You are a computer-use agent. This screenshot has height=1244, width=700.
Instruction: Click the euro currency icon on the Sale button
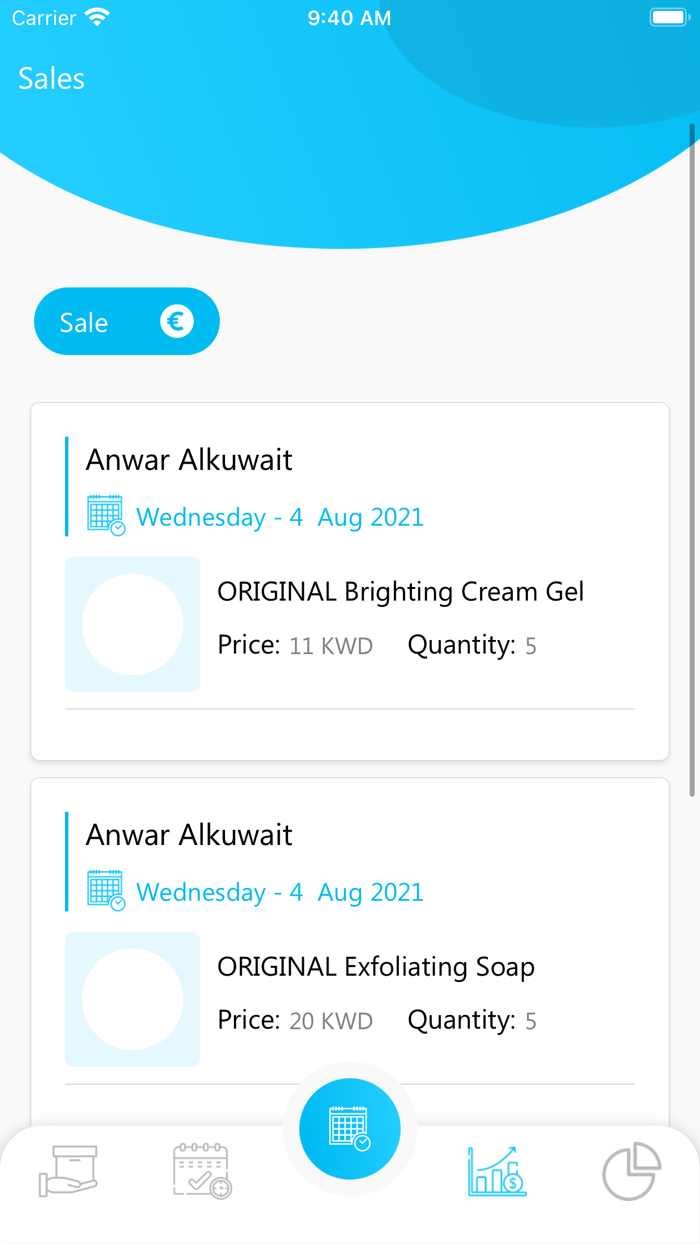(x=177, y=321)
